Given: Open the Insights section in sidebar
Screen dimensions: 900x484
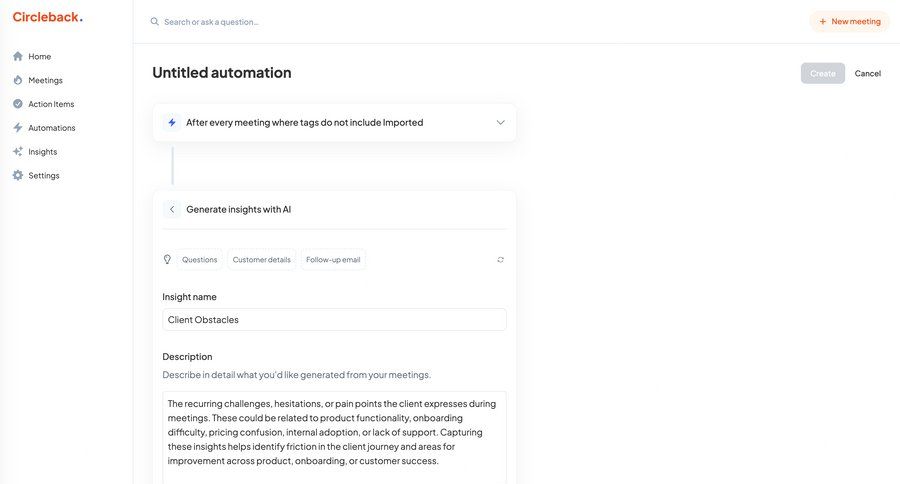Looking at the screenshot, I should 42,152.
